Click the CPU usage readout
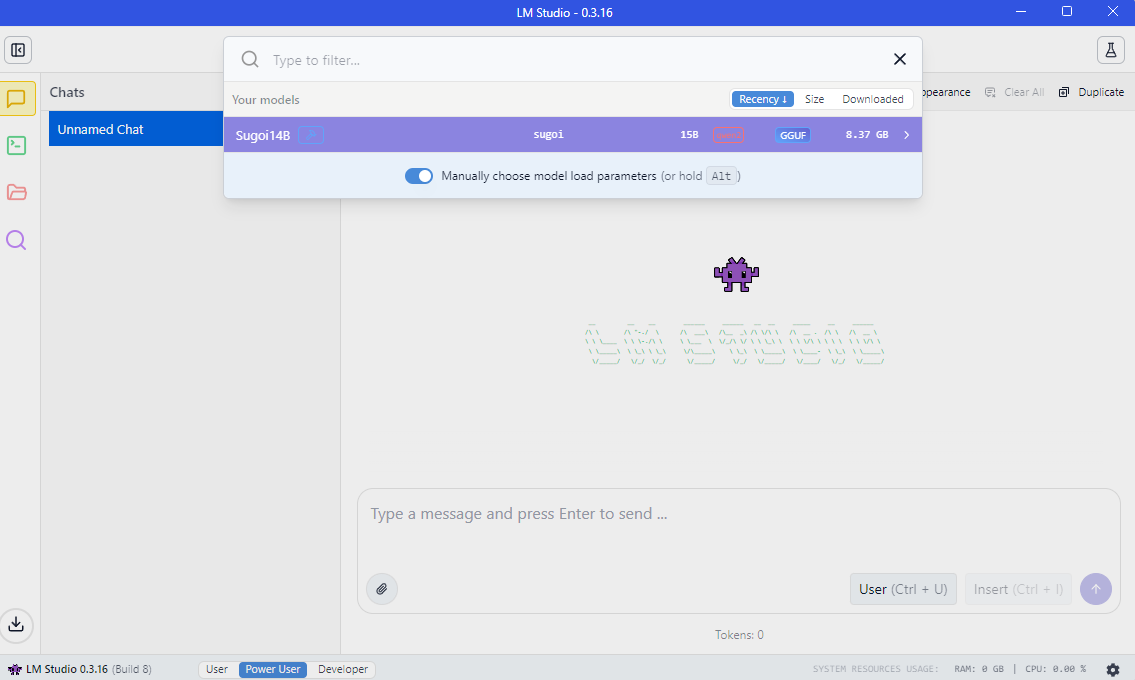Viewport: 1135px width, 680px height. click(x=1055, y=669)
